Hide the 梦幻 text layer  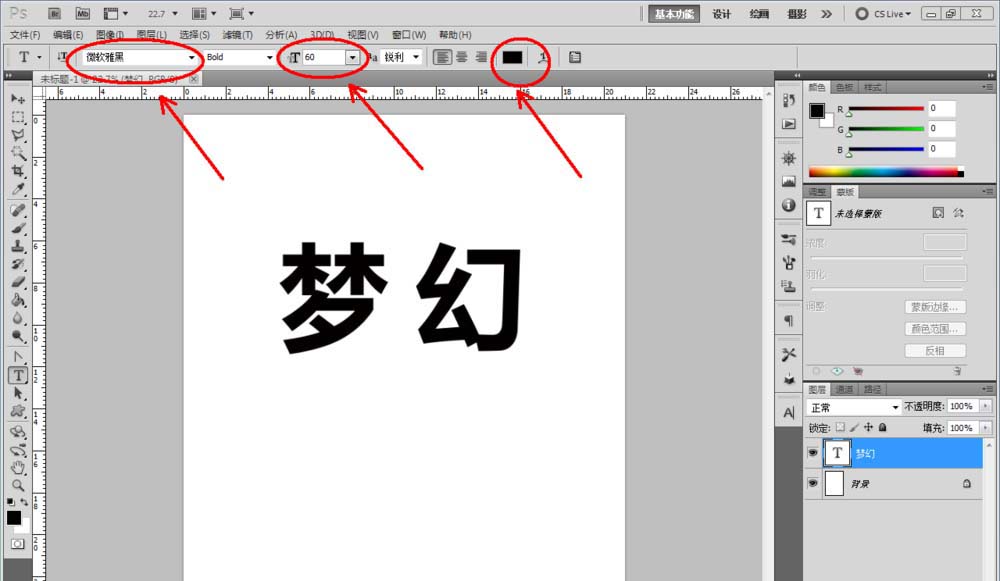click(813, 453)
